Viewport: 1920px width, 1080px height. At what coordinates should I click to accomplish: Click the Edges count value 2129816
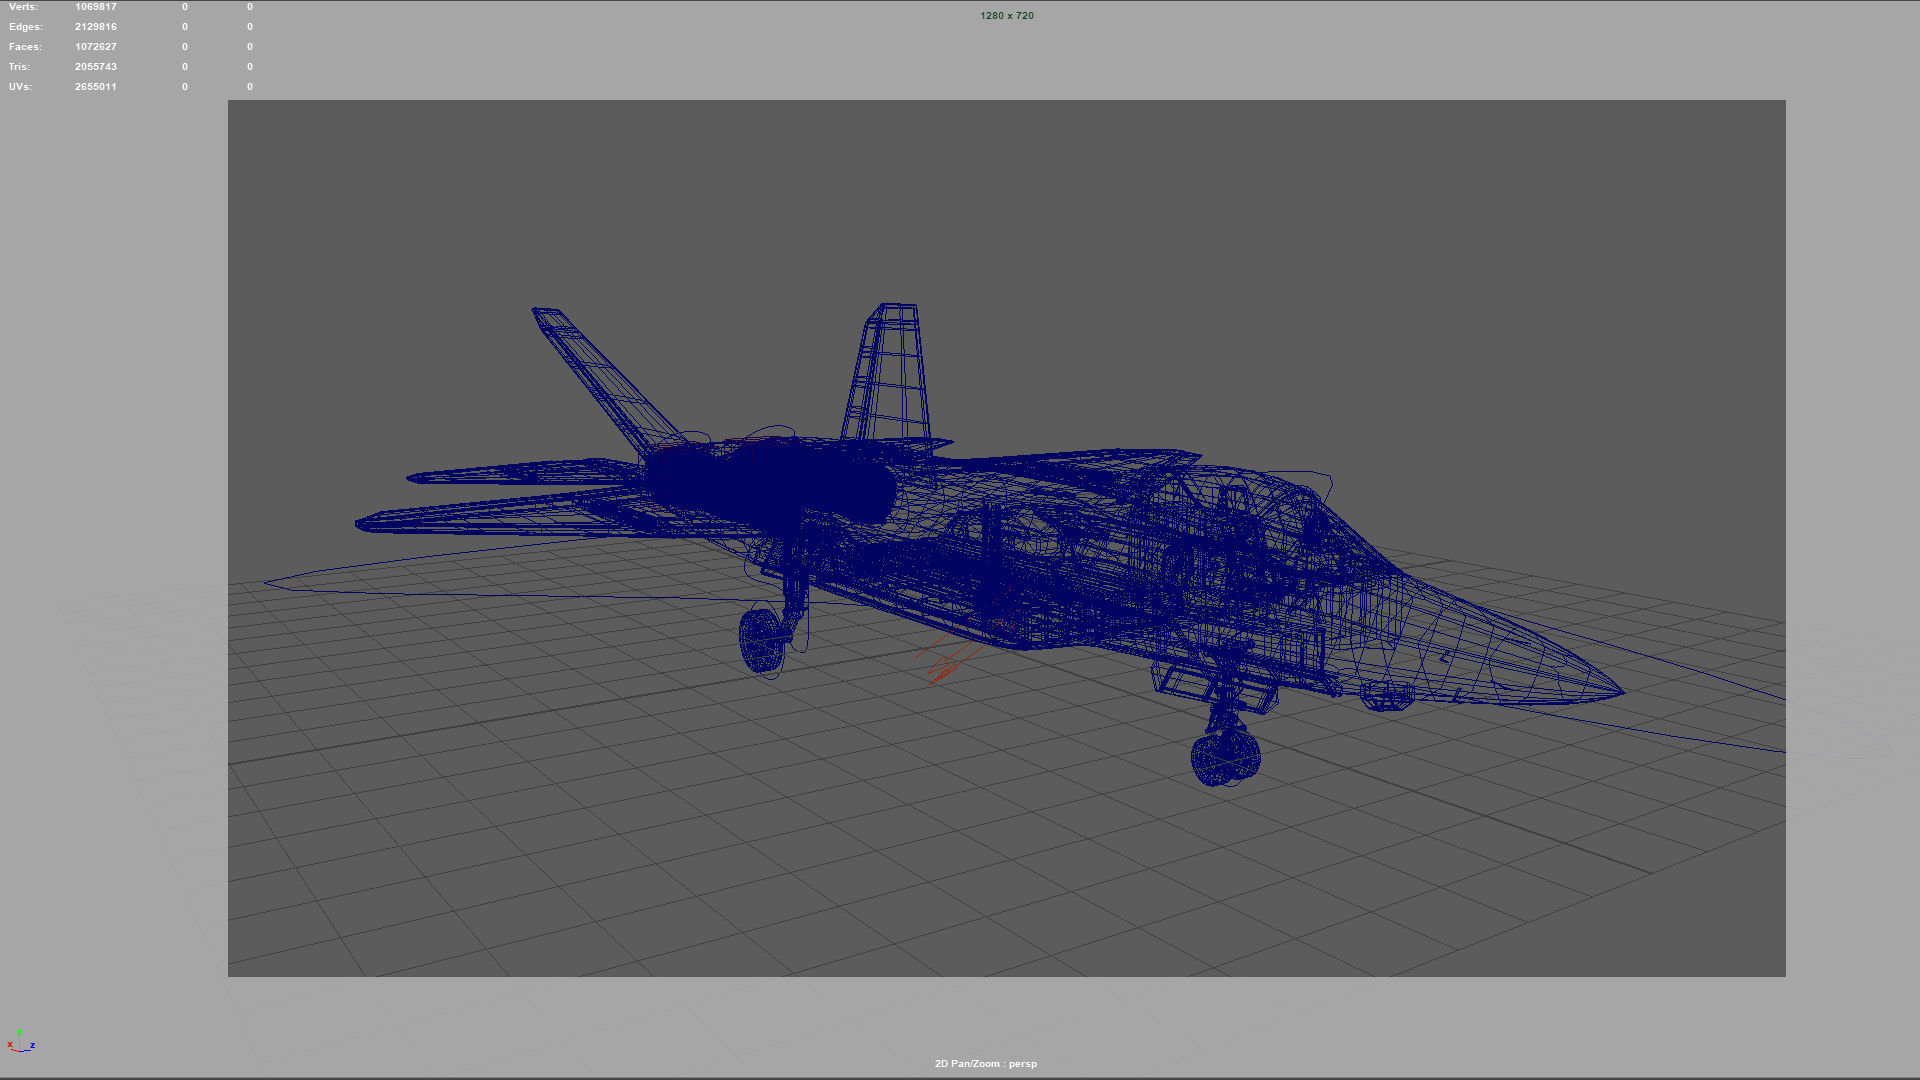(96, 27)
